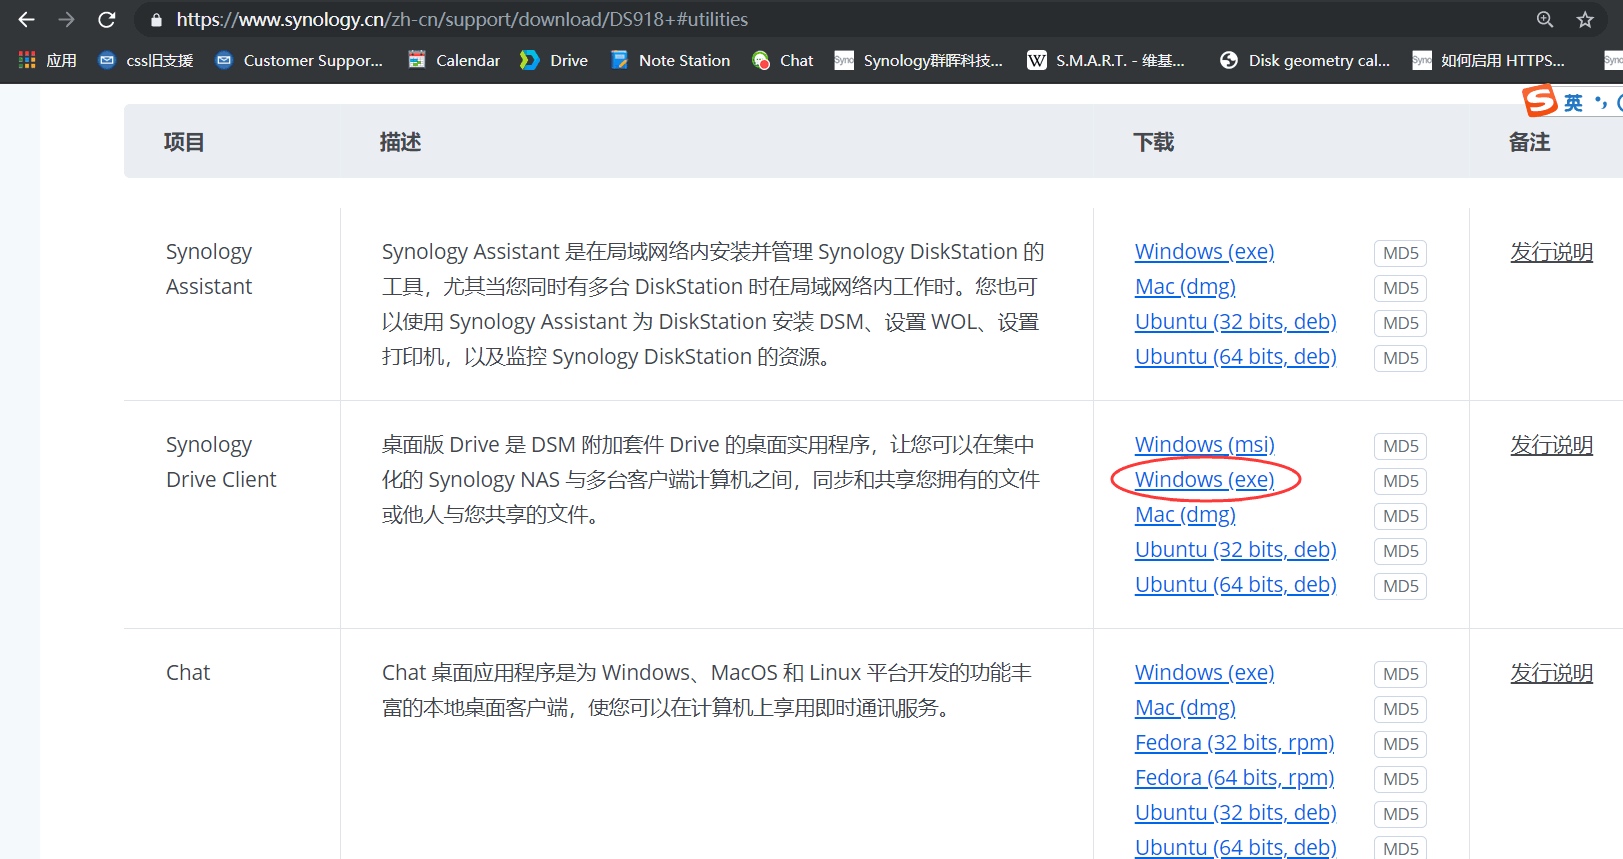Open 发行说明 for Synology Drive Client
1623x859 pixels.
click(x=1551, y=445)
